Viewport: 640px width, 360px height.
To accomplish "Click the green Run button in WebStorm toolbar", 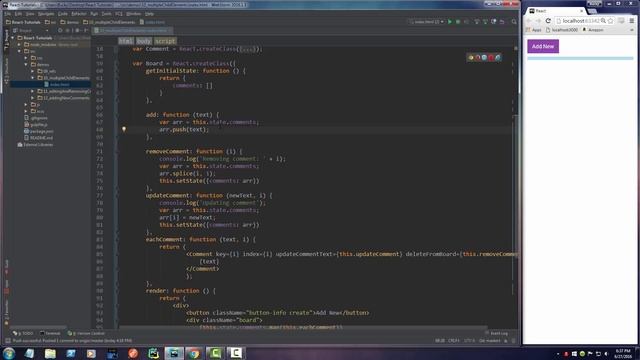I will [x=450, y=22].
